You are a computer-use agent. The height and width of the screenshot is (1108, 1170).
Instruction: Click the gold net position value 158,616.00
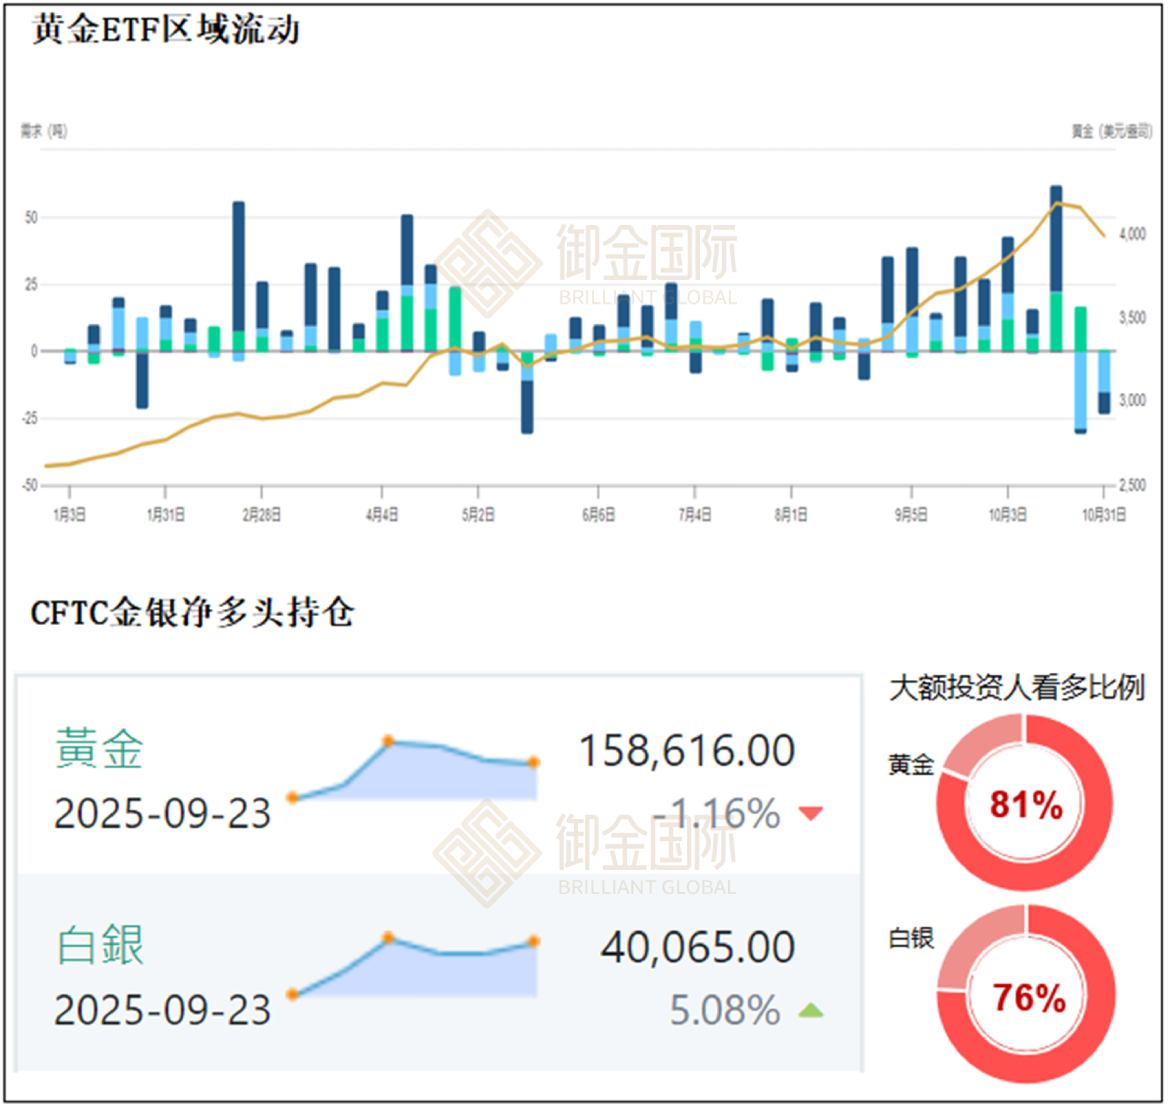[x=688, y=751]
